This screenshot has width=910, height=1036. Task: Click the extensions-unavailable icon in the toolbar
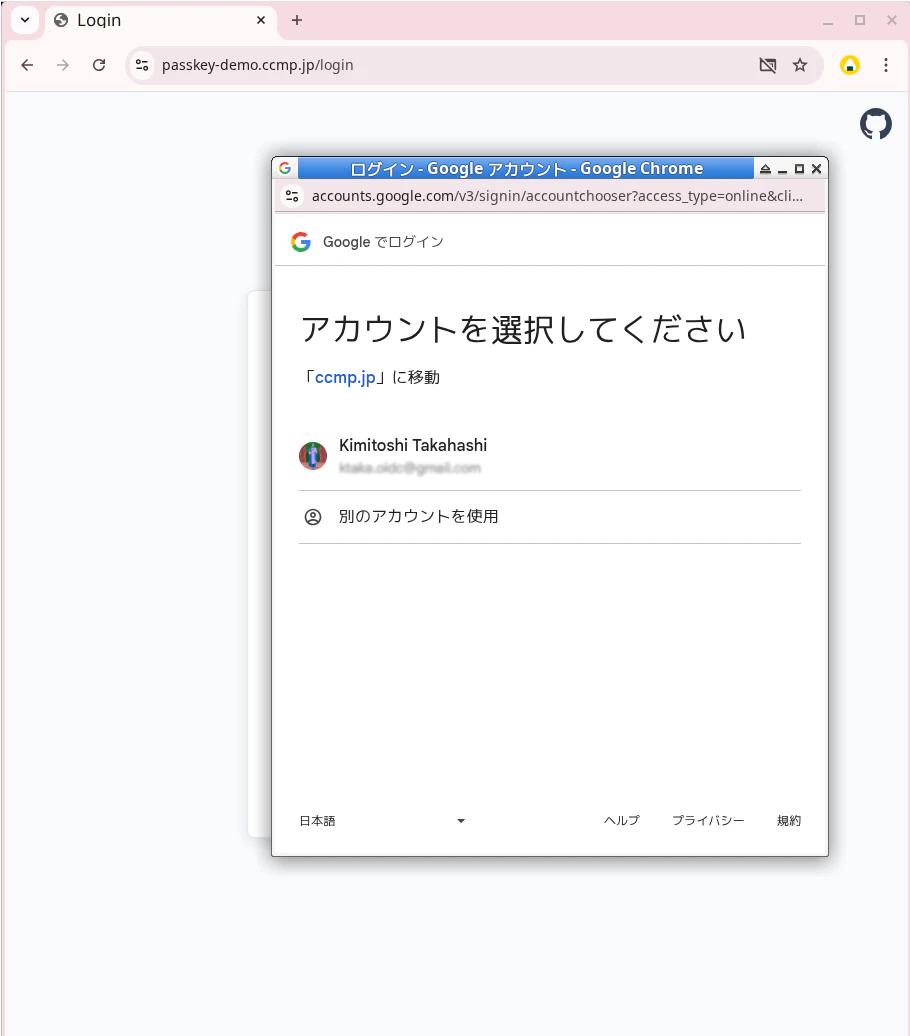pos(767,65)
